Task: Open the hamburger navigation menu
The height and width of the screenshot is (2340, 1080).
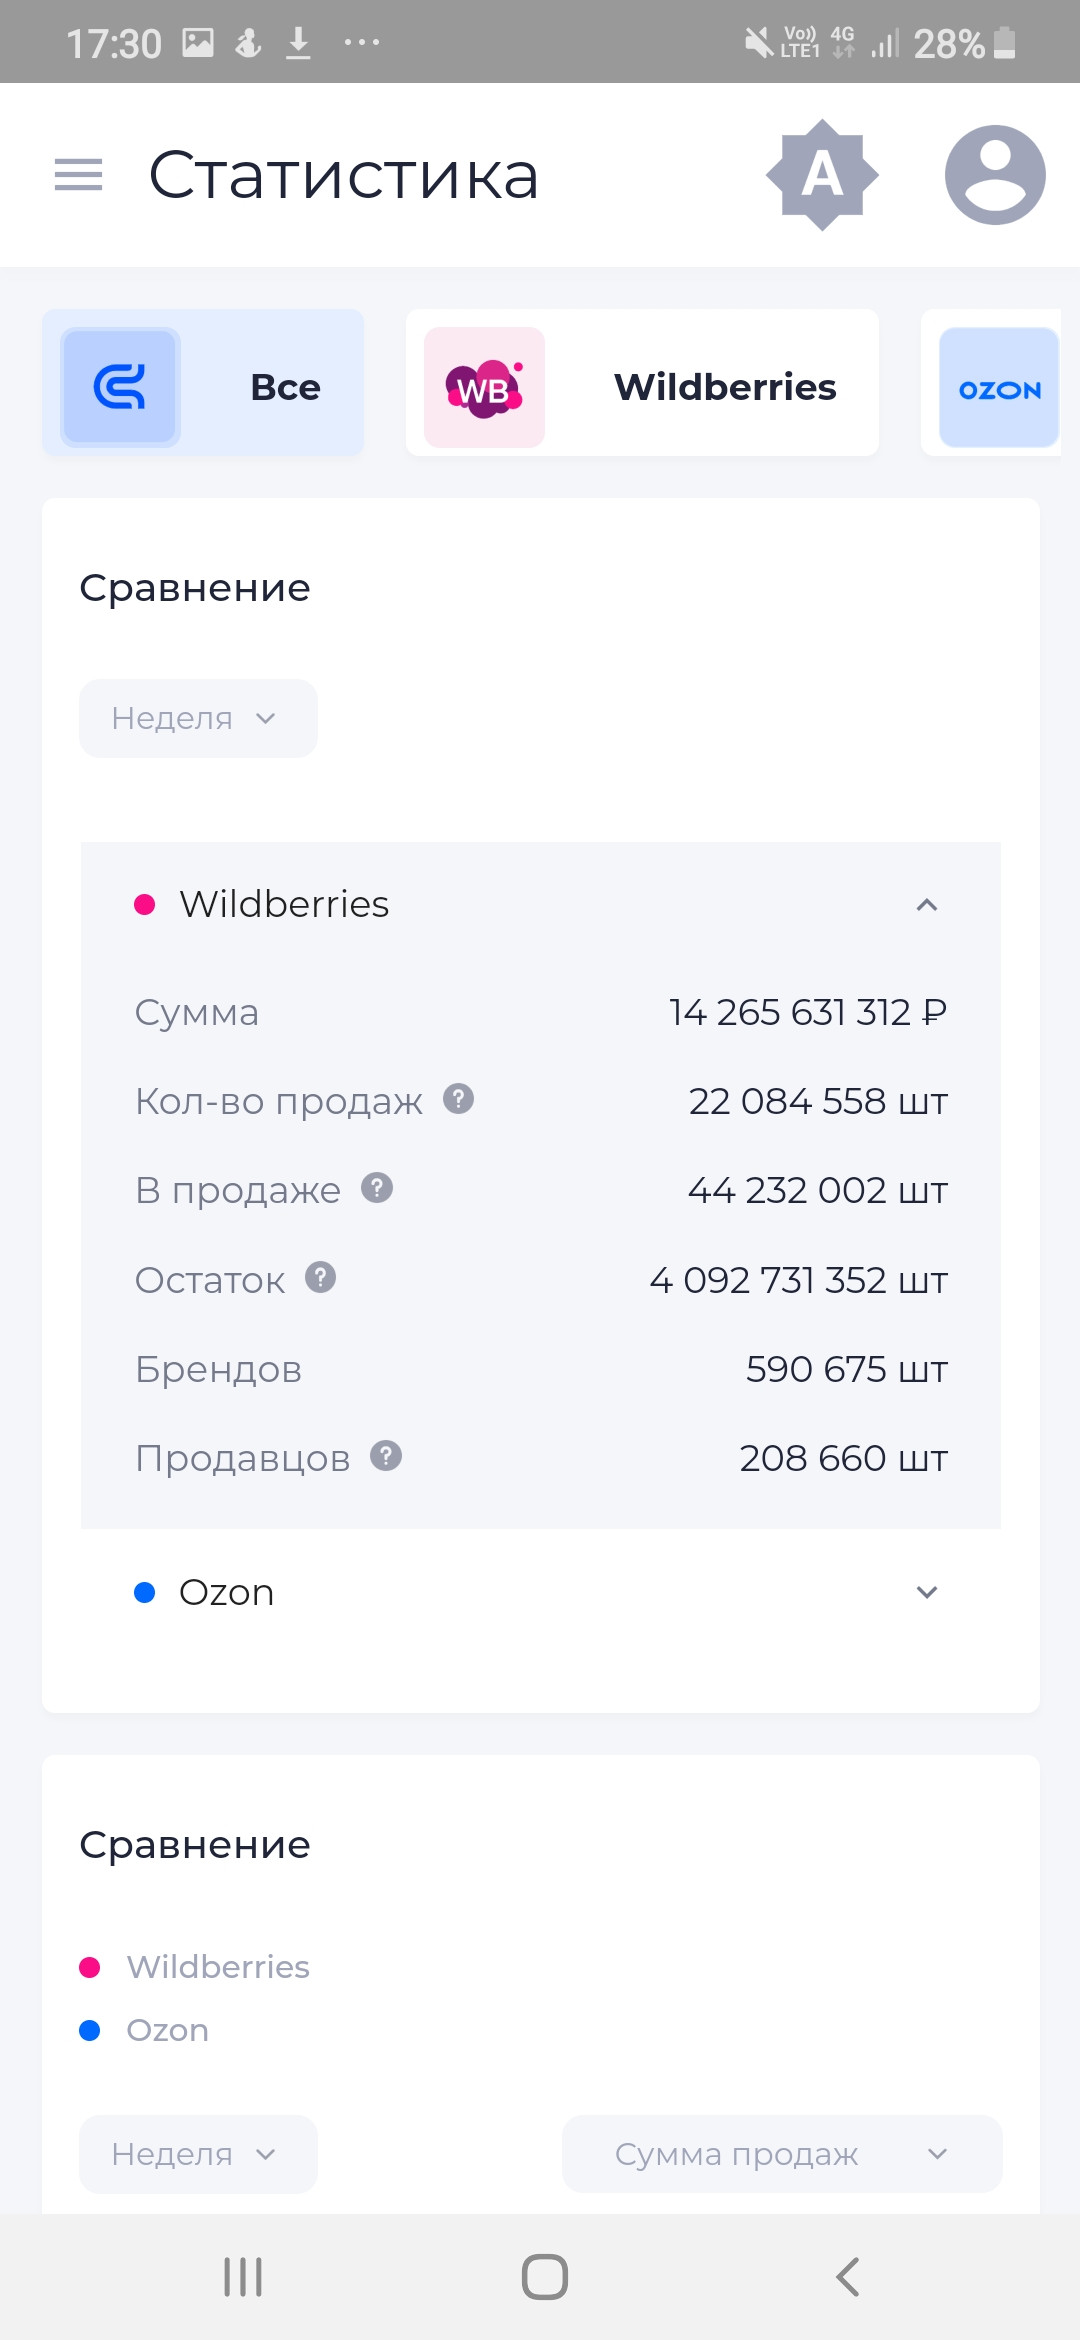Action: coord(78,175)
